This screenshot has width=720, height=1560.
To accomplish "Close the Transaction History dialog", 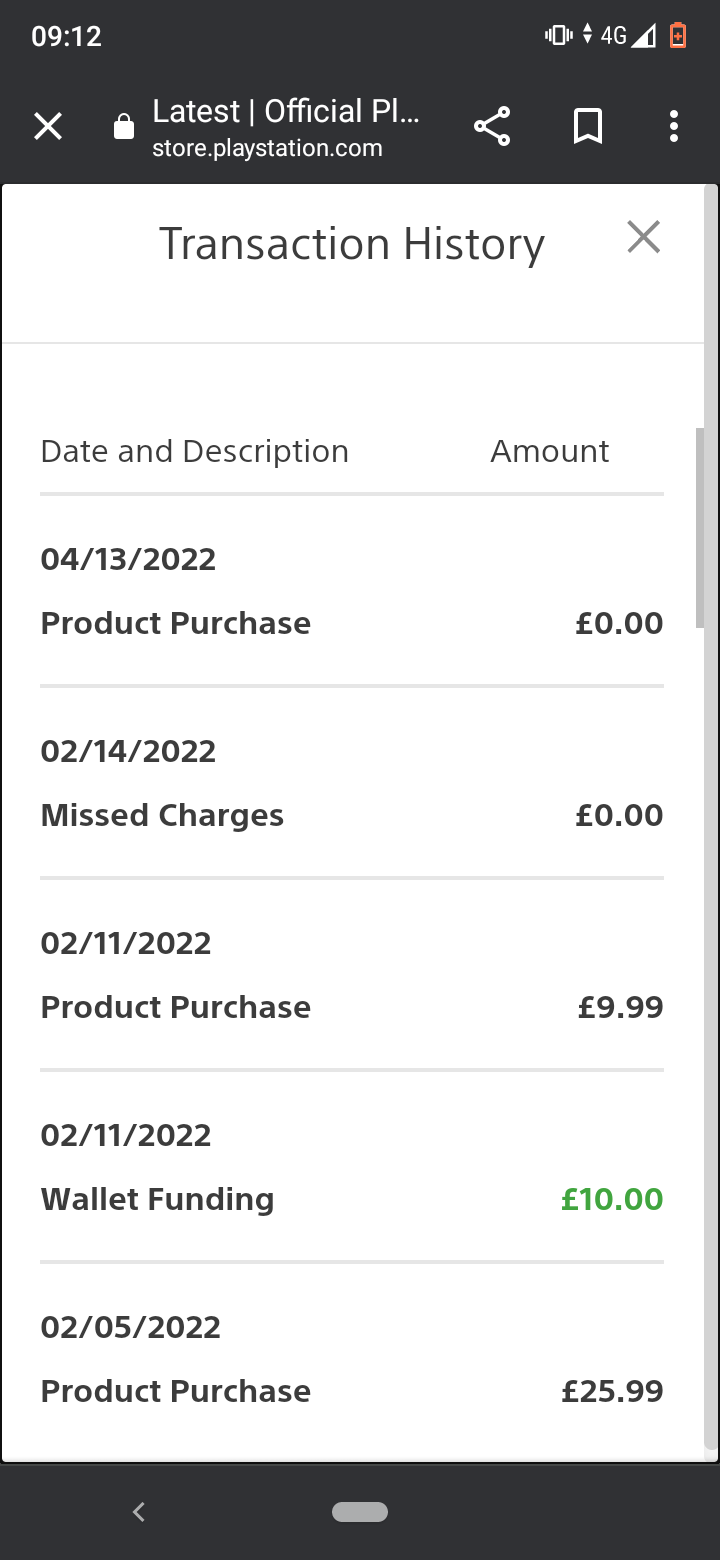I will [643, 238].
